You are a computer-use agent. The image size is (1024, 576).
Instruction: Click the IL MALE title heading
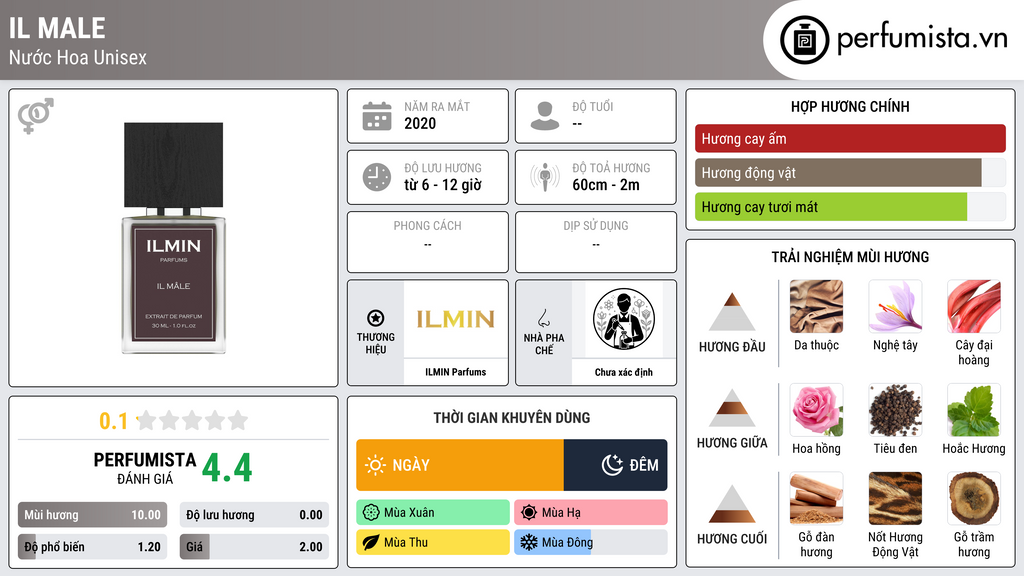click(57, 29)
